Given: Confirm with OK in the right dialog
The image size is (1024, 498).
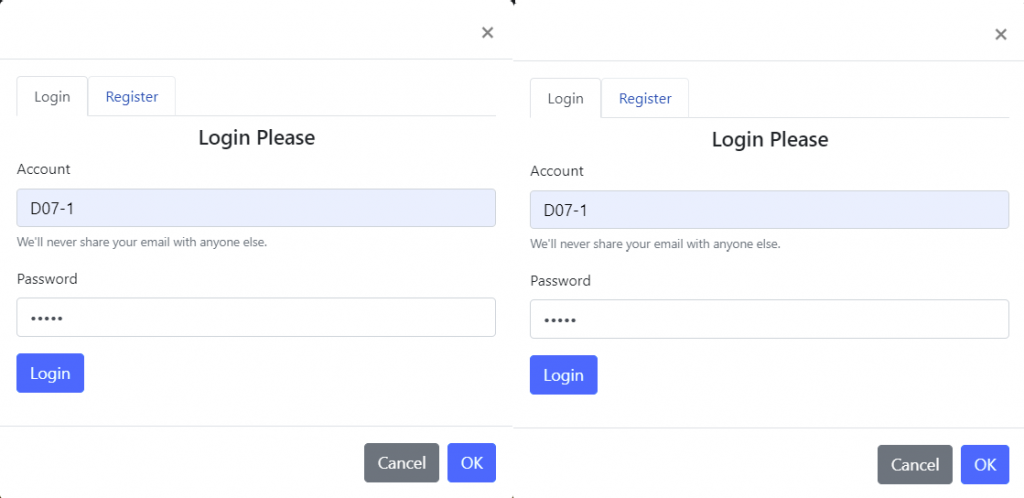Looking at the screenshot, I should tap(984, 465).
